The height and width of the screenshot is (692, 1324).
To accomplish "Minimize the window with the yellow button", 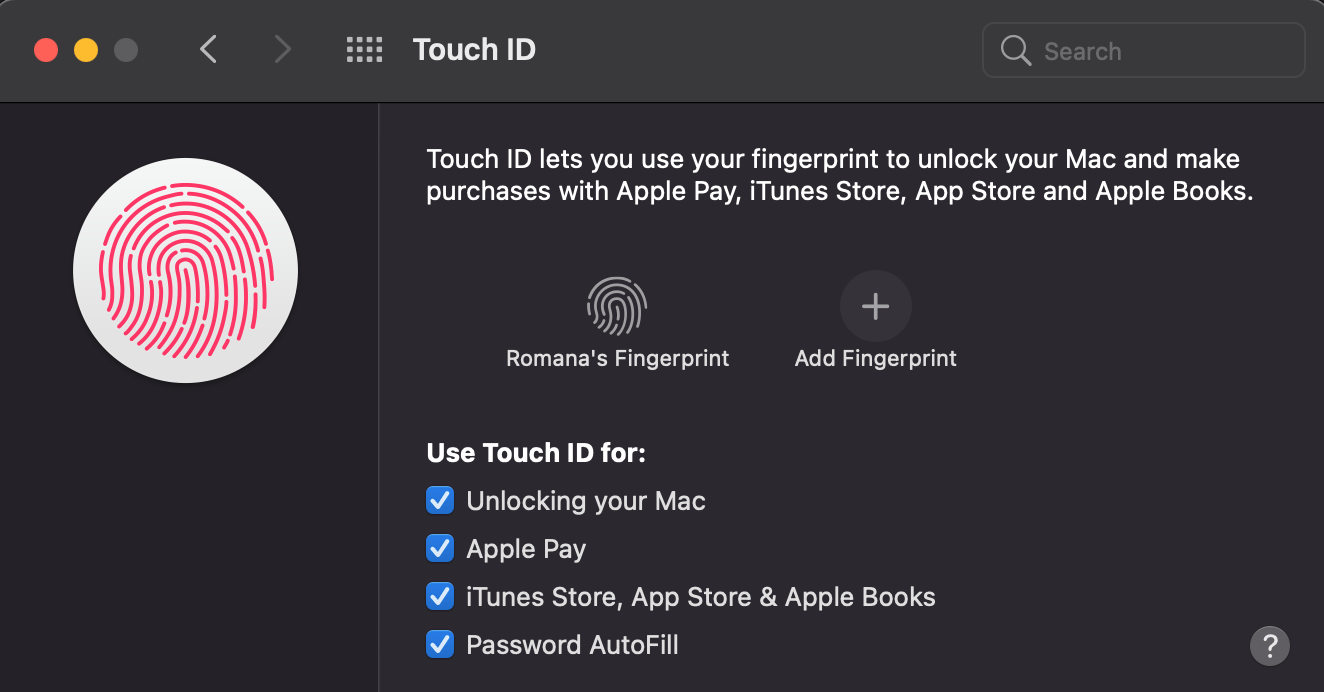I will (86, 50).
